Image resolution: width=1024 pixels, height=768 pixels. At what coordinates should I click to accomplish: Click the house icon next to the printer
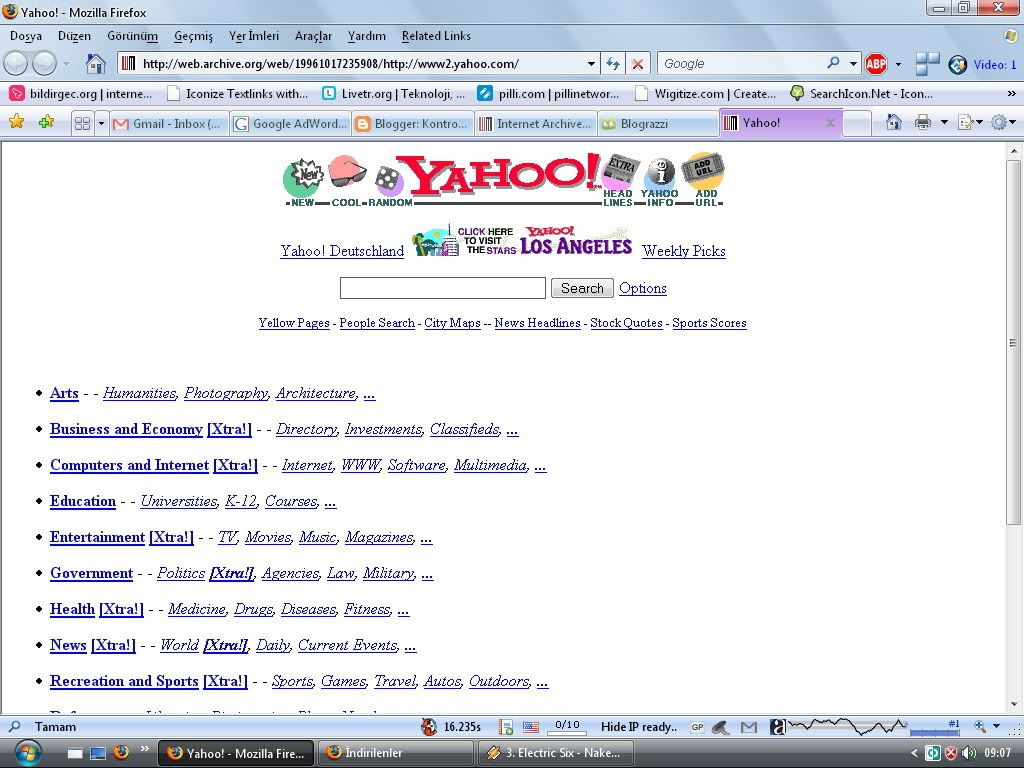tap(894, 122)
